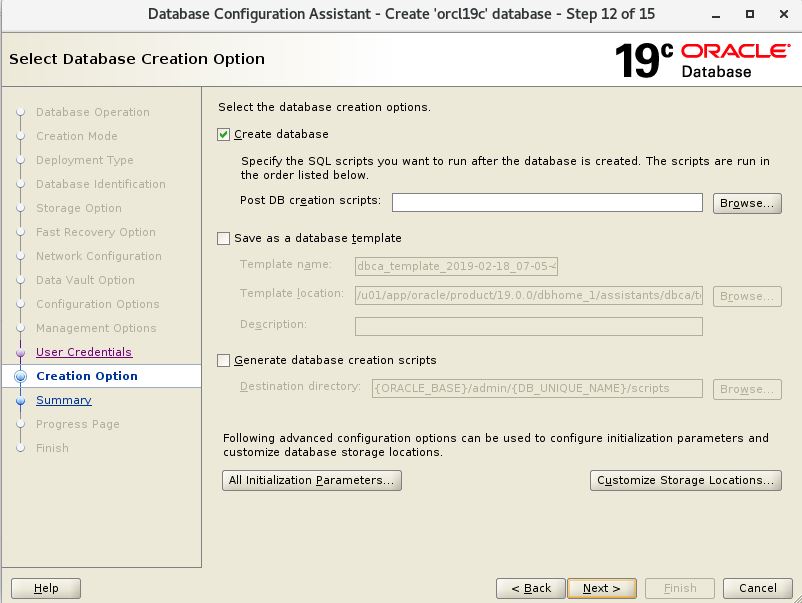Go to the Summary step link
This screenshot has width=802, height=603.
click(63, 400)
